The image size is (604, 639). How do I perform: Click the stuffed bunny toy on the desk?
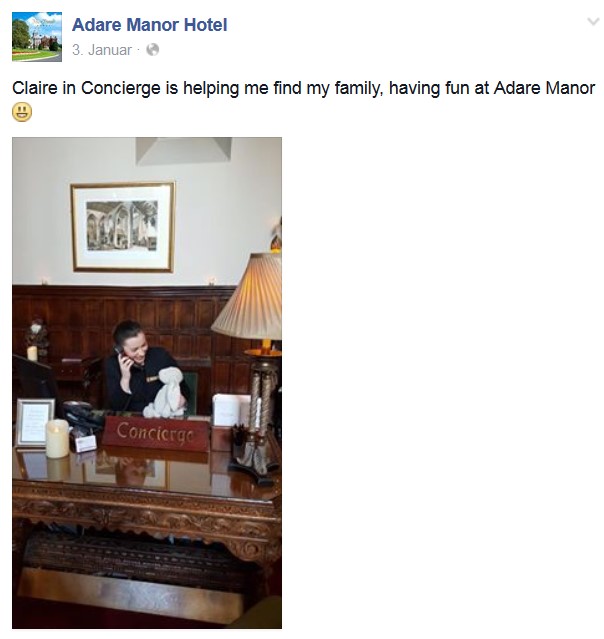[x=167, y=393]
